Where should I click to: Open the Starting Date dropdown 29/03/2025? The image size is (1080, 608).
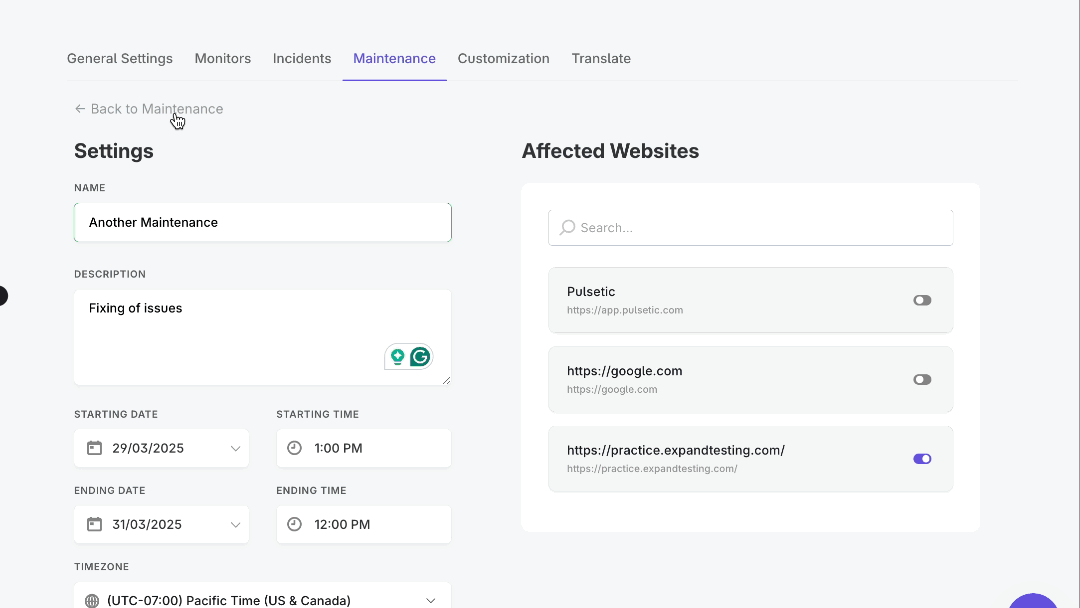161,448
